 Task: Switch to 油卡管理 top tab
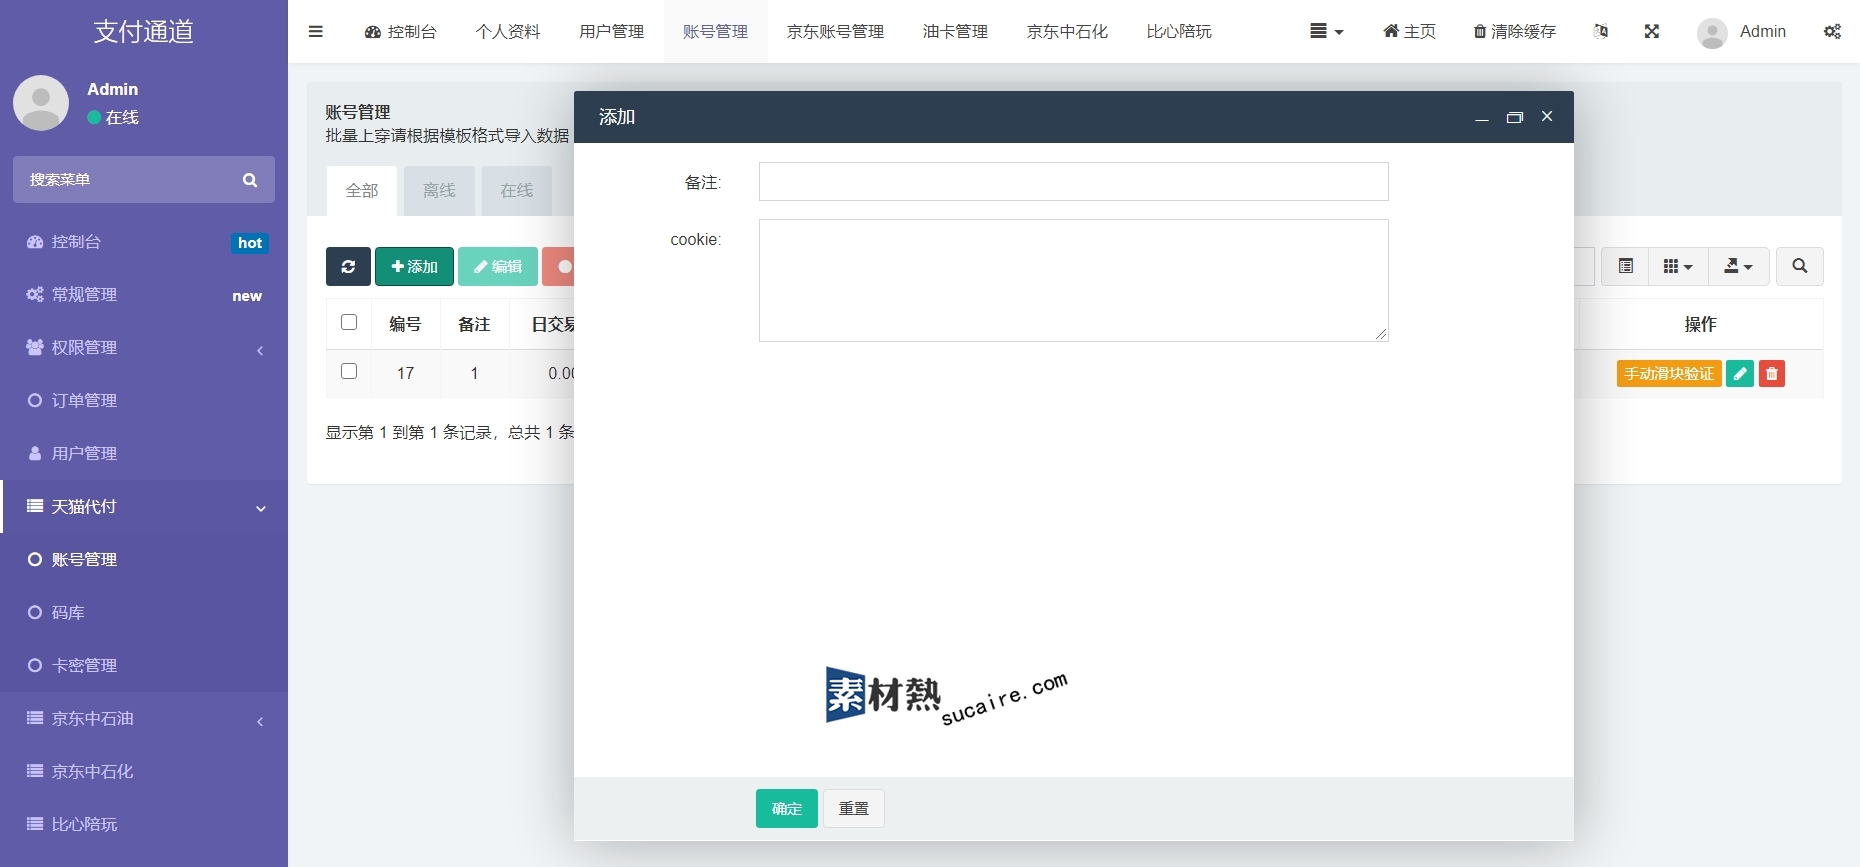click(956, 31)
